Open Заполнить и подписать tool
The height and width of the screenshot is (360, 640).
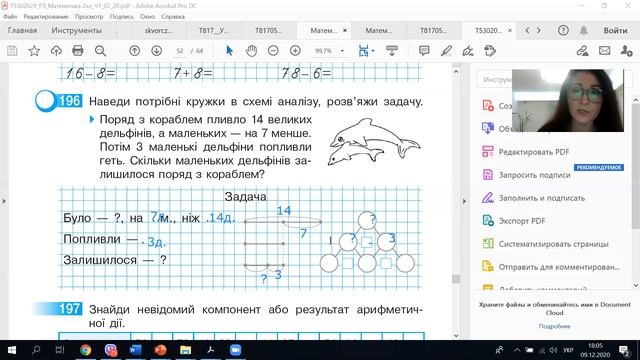(x=533, y=198)
